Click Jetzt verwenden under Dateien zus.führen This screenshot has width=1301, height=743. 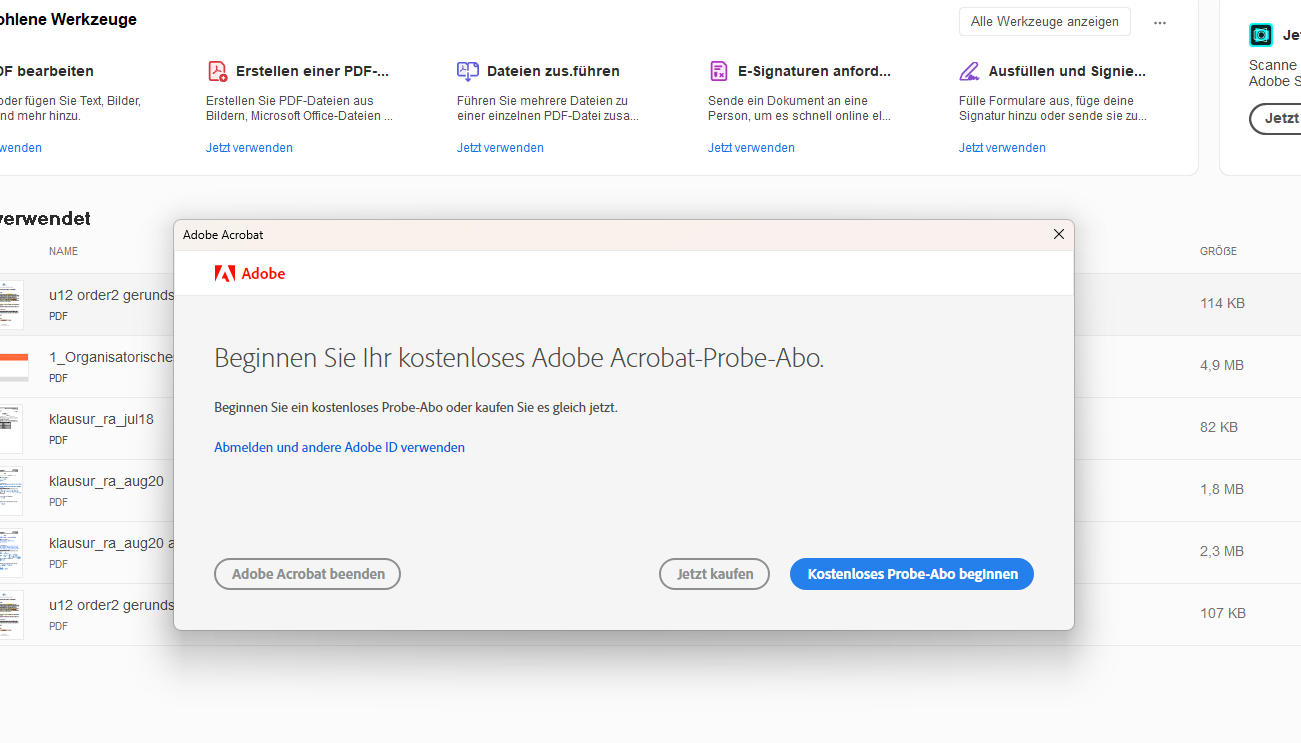[x=500, y=148]
